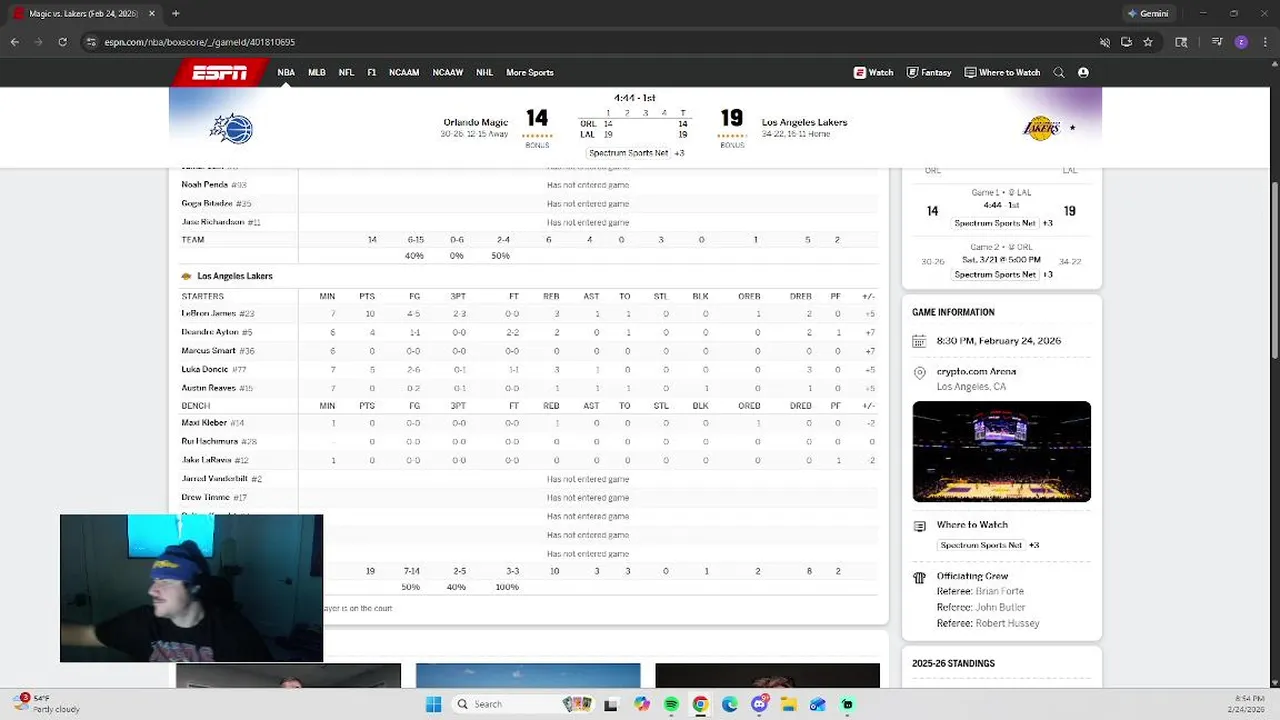Click referee name Brian Forte
Image resolution: width=1280 pixels, height=720 pixels.
click(999, 591)
